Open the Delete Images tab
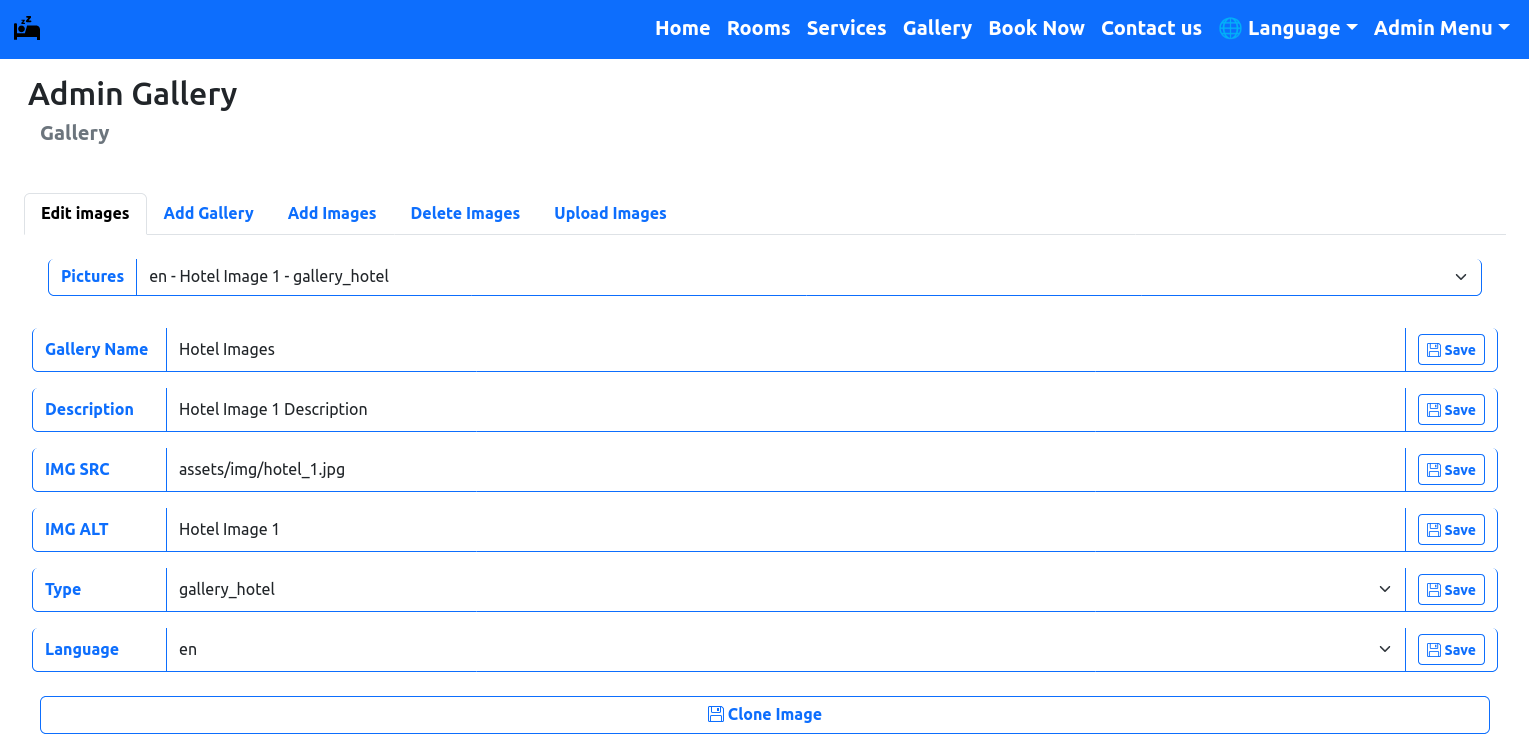1529x755 pixels. click(465, 214)
